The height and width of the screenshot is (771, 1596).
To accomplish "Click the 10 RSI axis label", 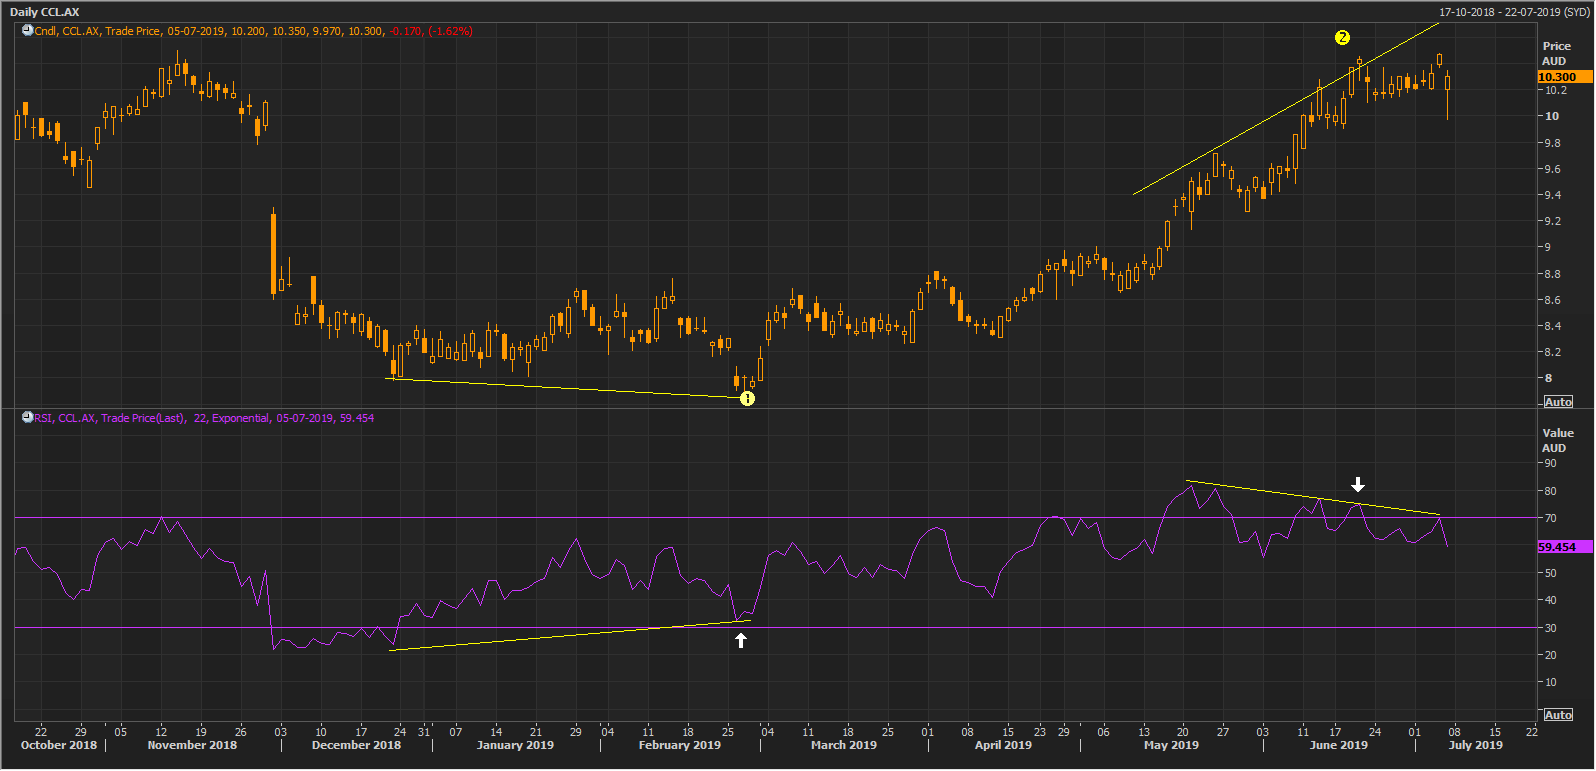I will coord(1550,682).
